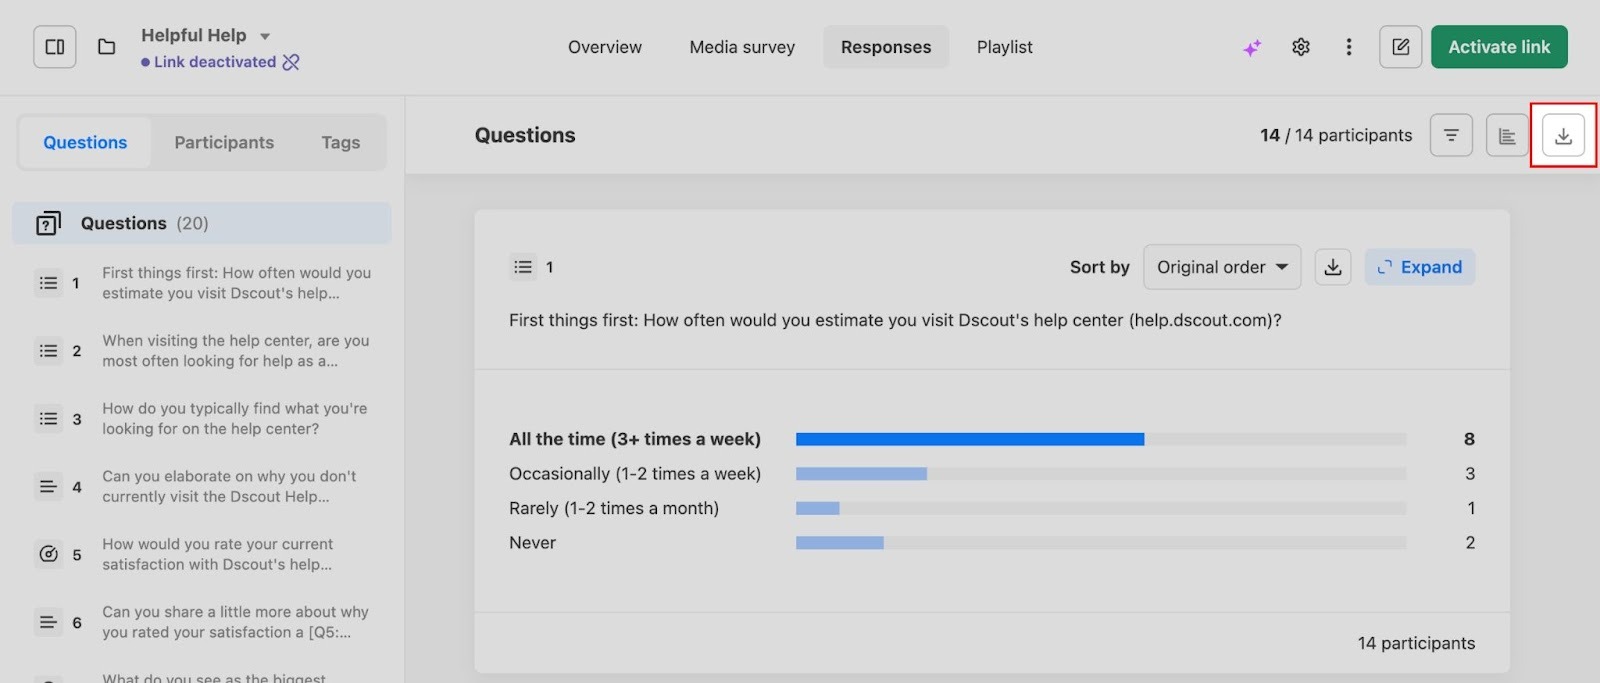Click the export download icon outlined in red

tap(1563, 135)
